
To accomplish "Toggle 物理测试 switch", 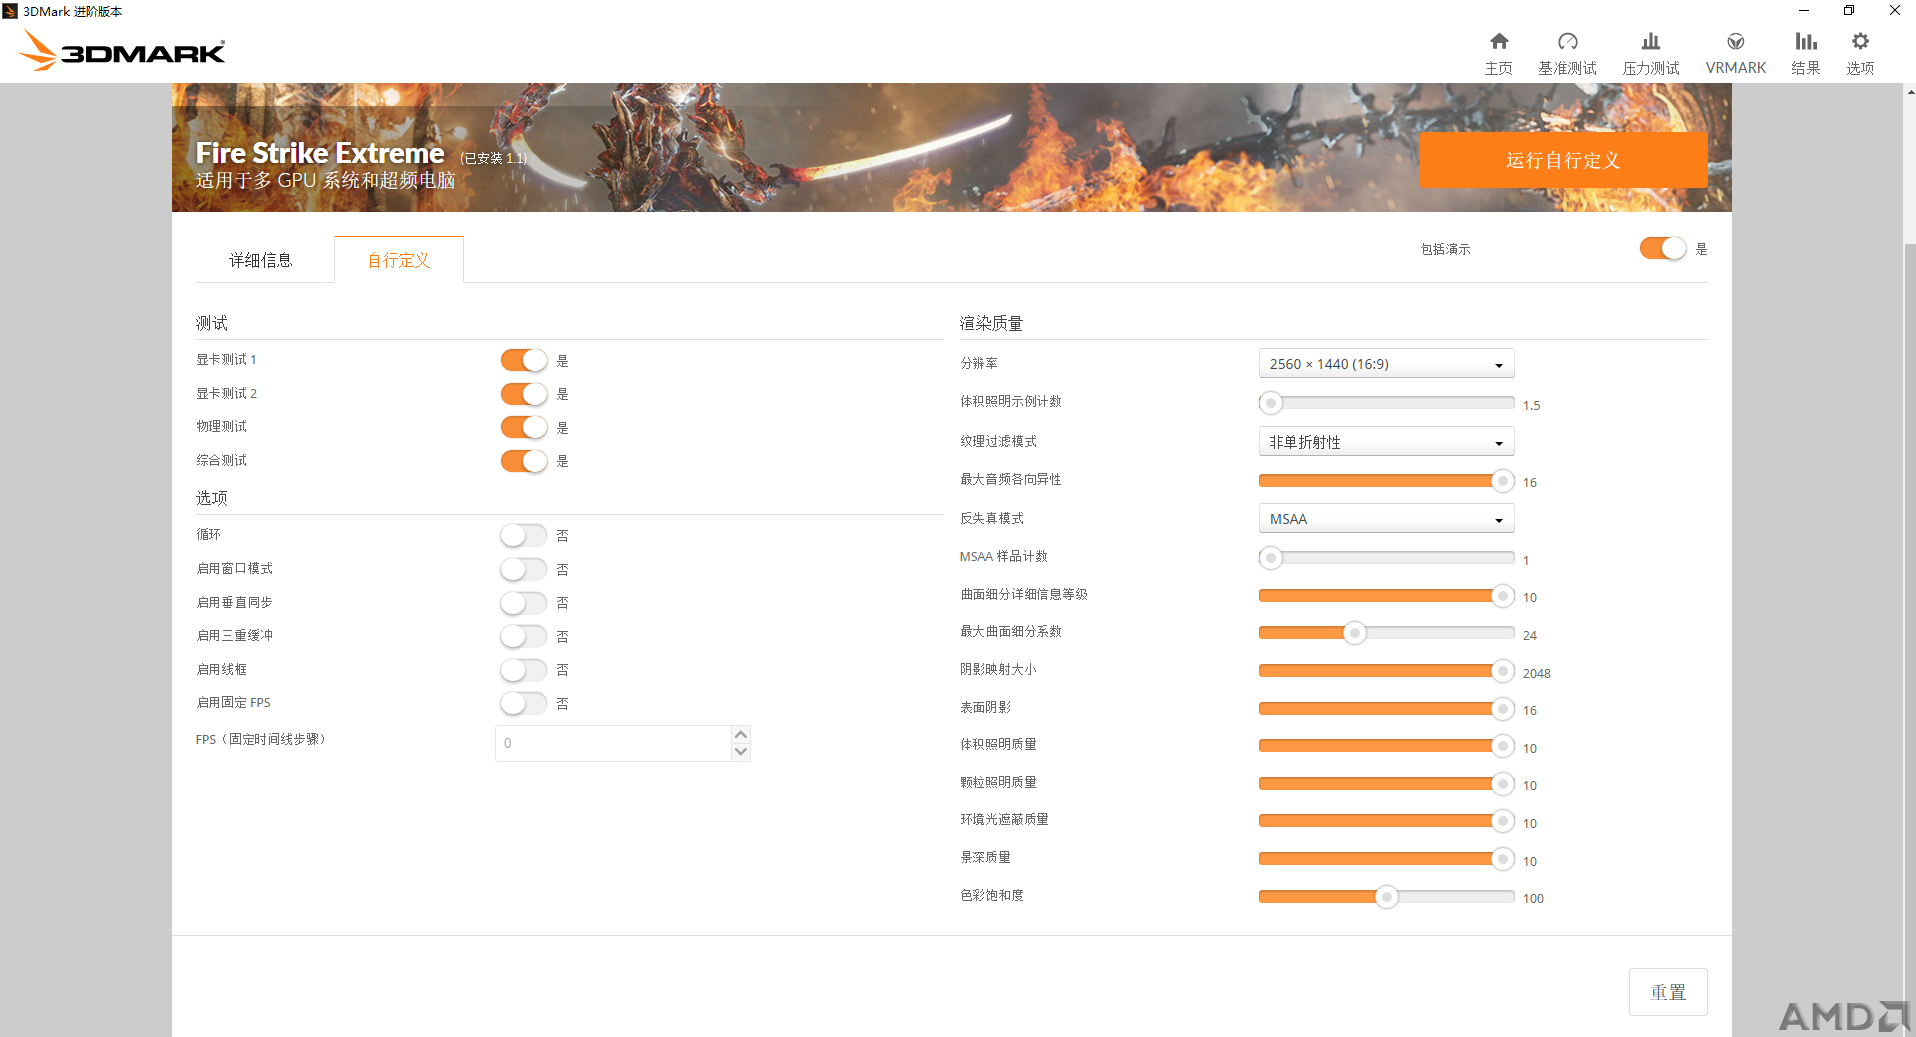I will (524, 427).
